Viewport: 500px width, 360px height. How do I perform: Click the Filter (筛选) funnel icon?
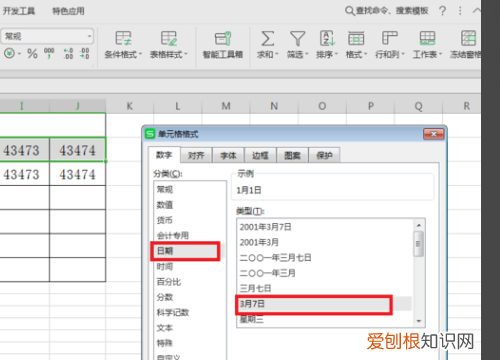tap(297, 39)
